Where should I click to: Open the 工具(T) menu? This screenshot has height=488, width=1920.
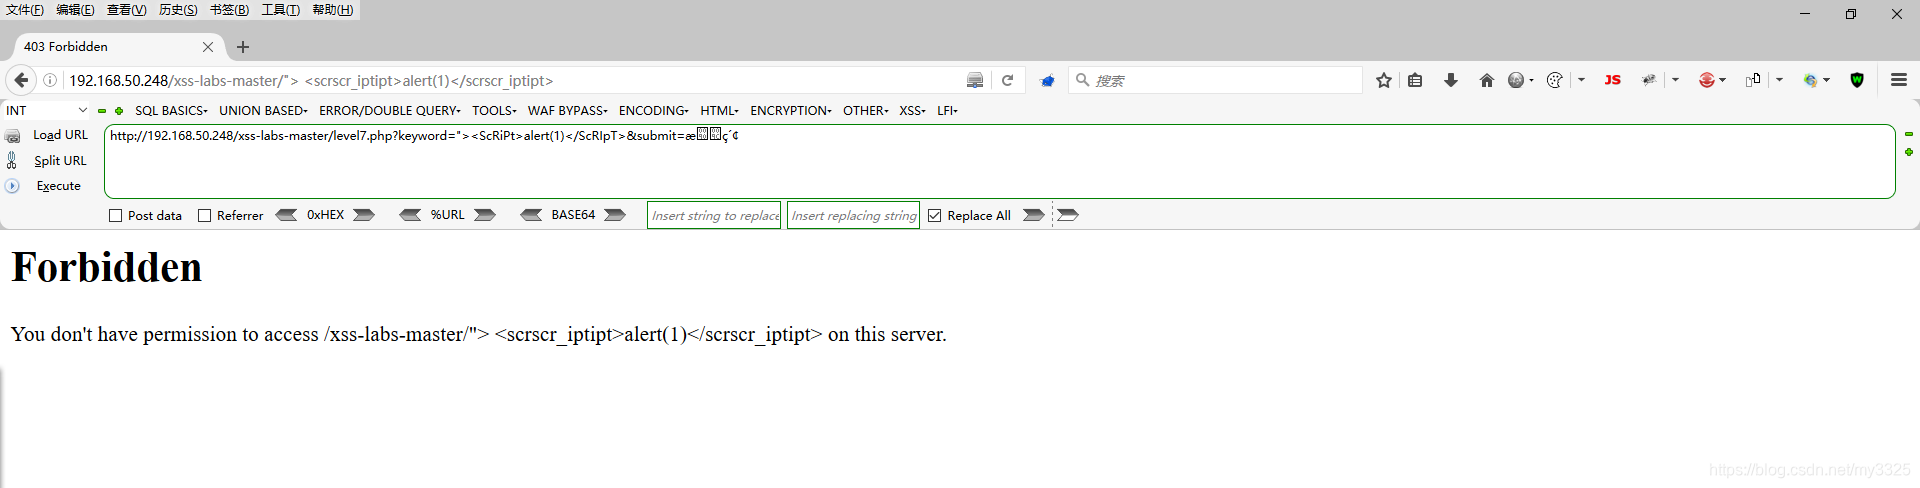(x=281, y=10)
